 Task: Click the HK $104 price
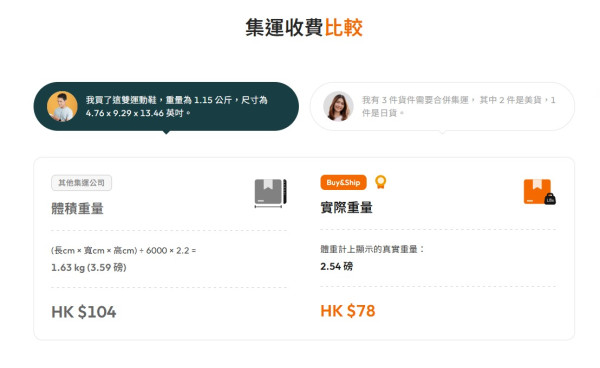(x=84, y=312)
